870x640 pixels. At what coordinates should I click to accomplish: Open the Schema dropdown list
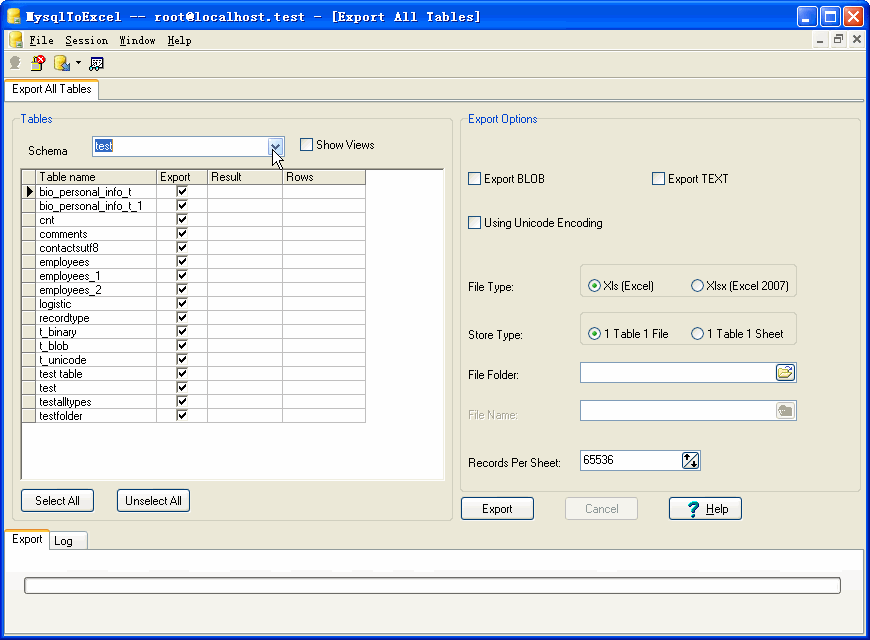click(275, 147)
